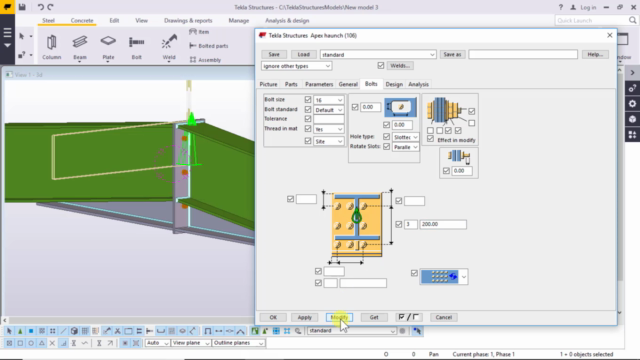Select the Weld tool

pyautogui.click(x=169, y=47)
